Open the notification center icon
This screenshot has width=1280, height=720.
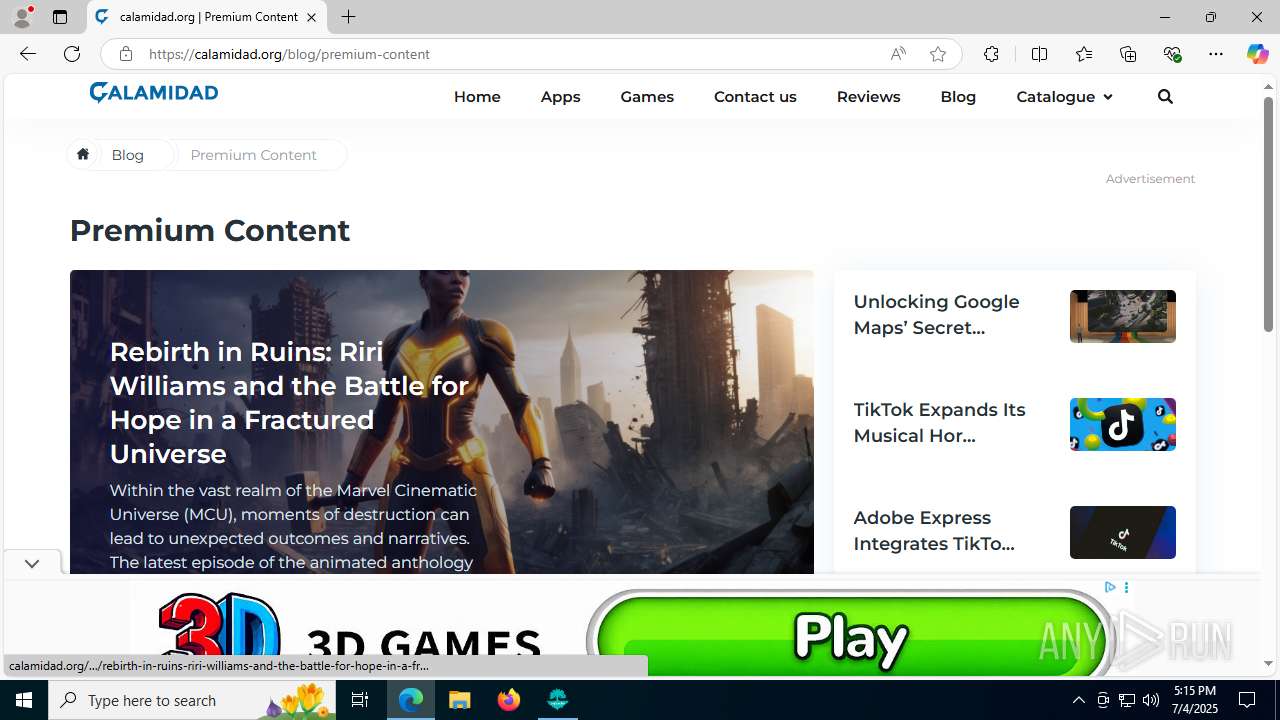(1248, 700)
